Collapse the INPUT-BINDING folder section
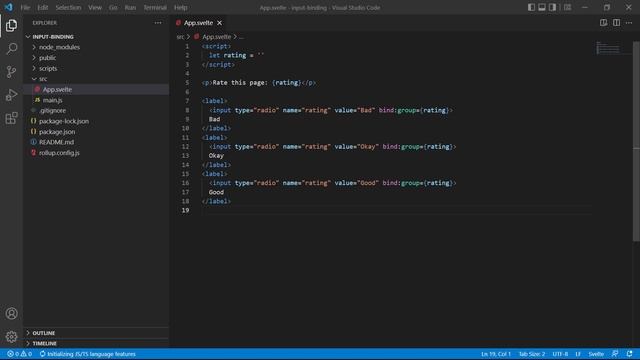Screen dimensions: 640x360 tap(96, 37)
